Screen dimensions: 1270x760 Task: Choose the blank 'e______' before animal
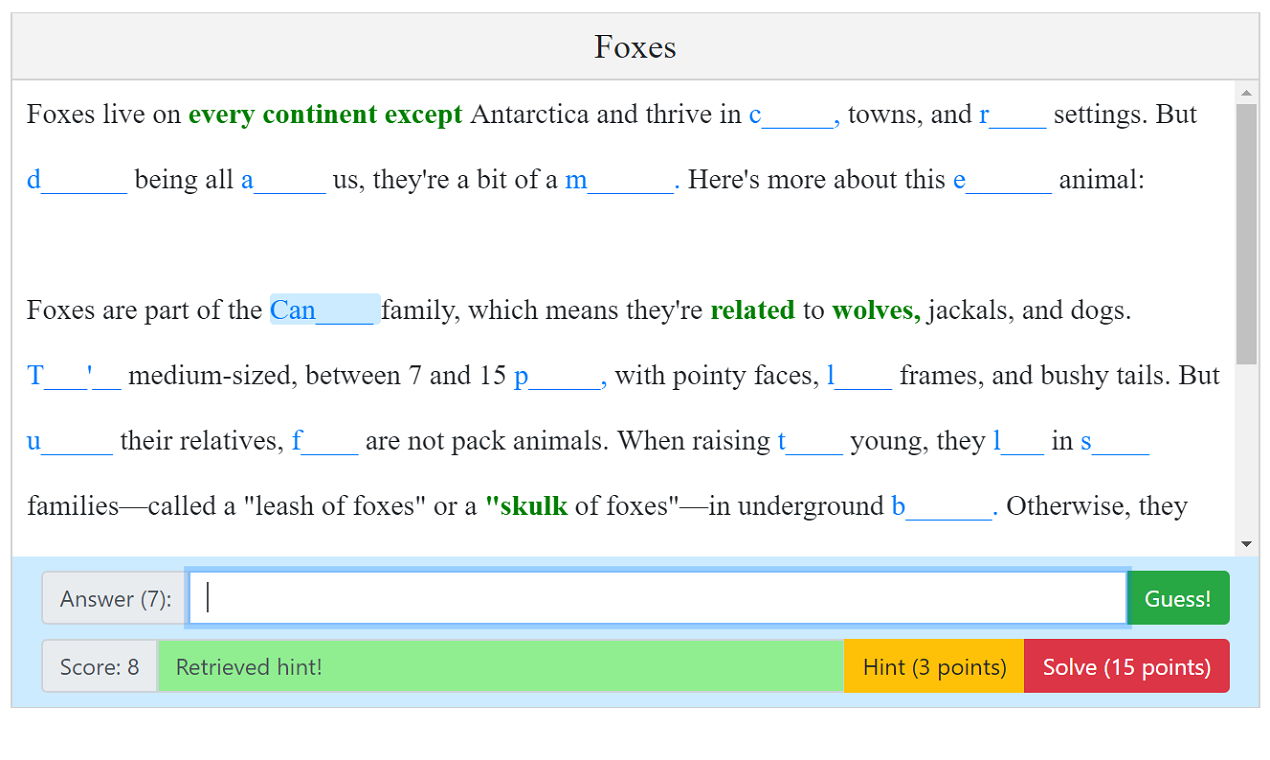1001,180
